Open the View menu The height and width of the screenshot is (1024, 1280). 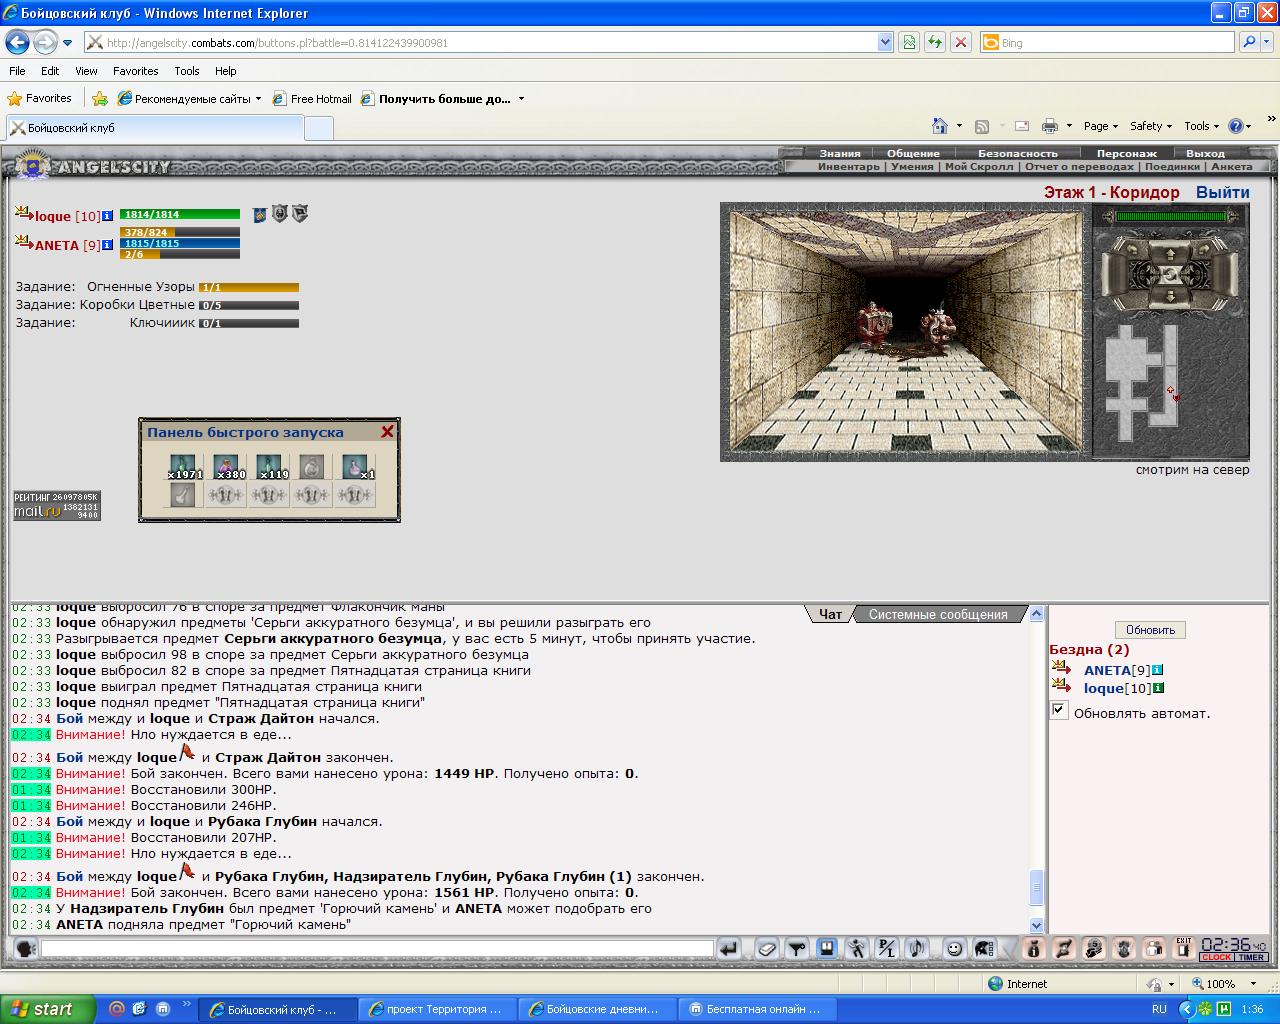86,71
